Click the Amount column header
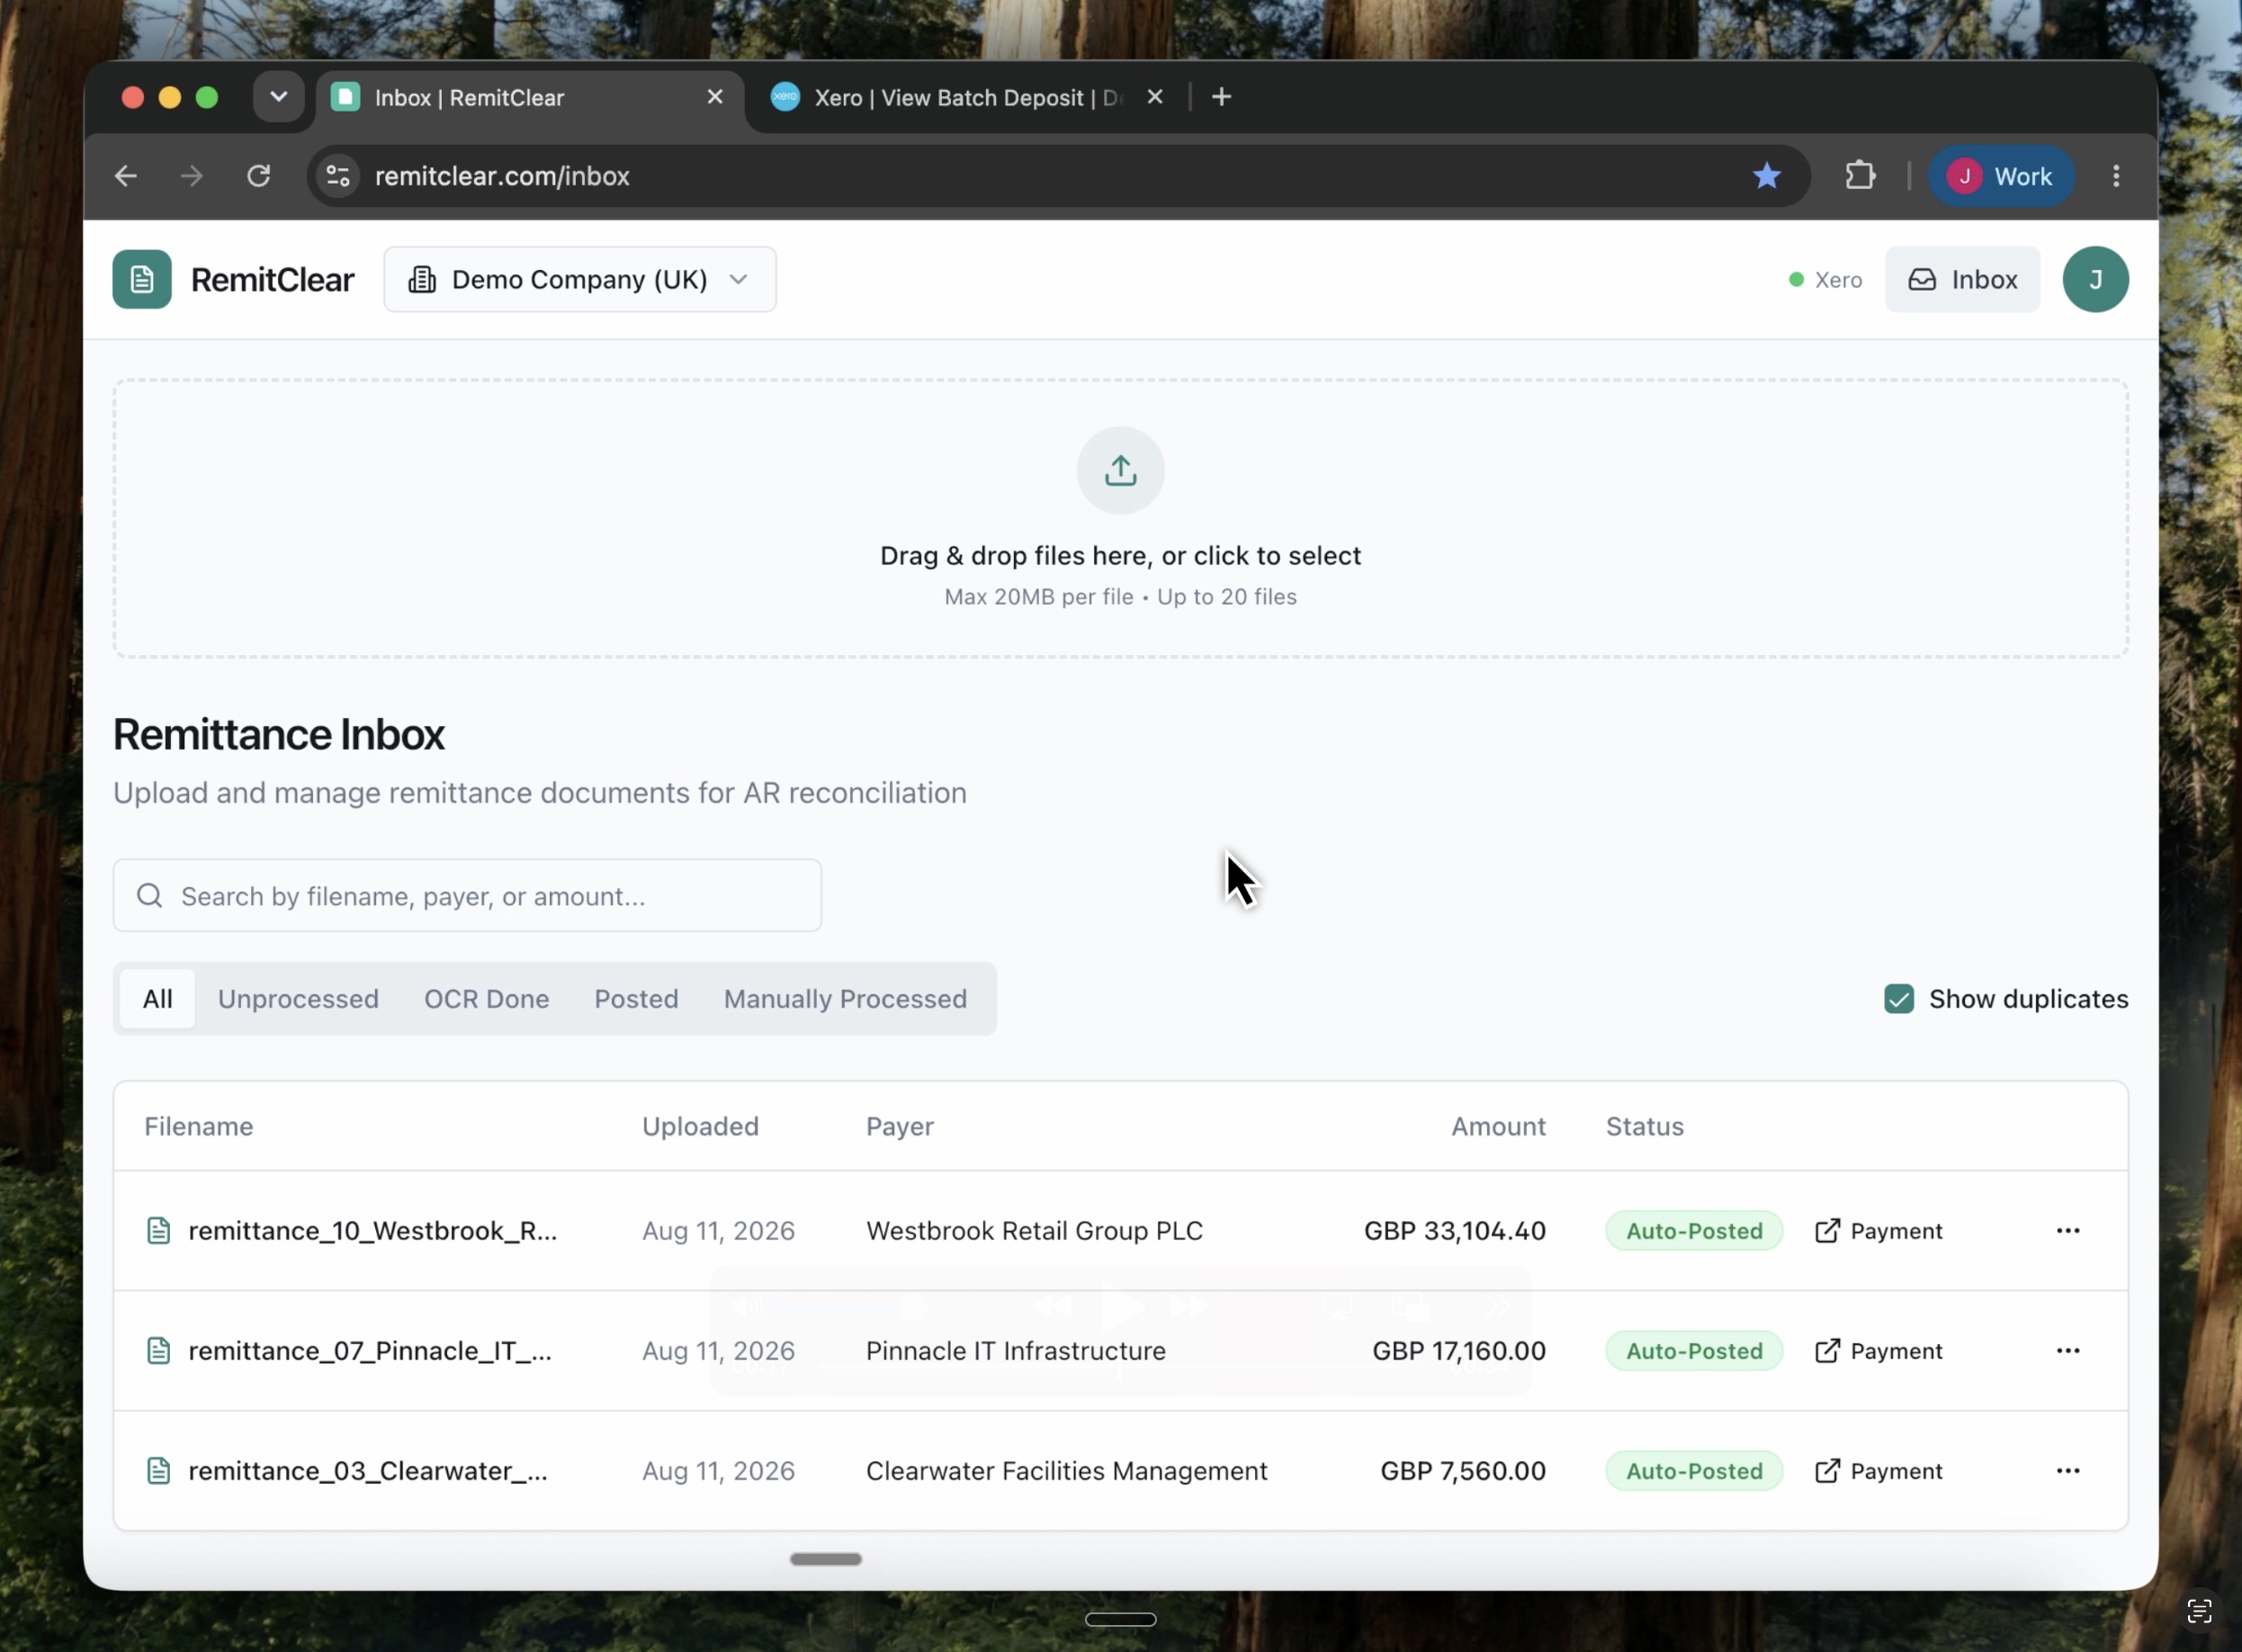Screen dimensions: 2242x1652 point(1498,1127)
